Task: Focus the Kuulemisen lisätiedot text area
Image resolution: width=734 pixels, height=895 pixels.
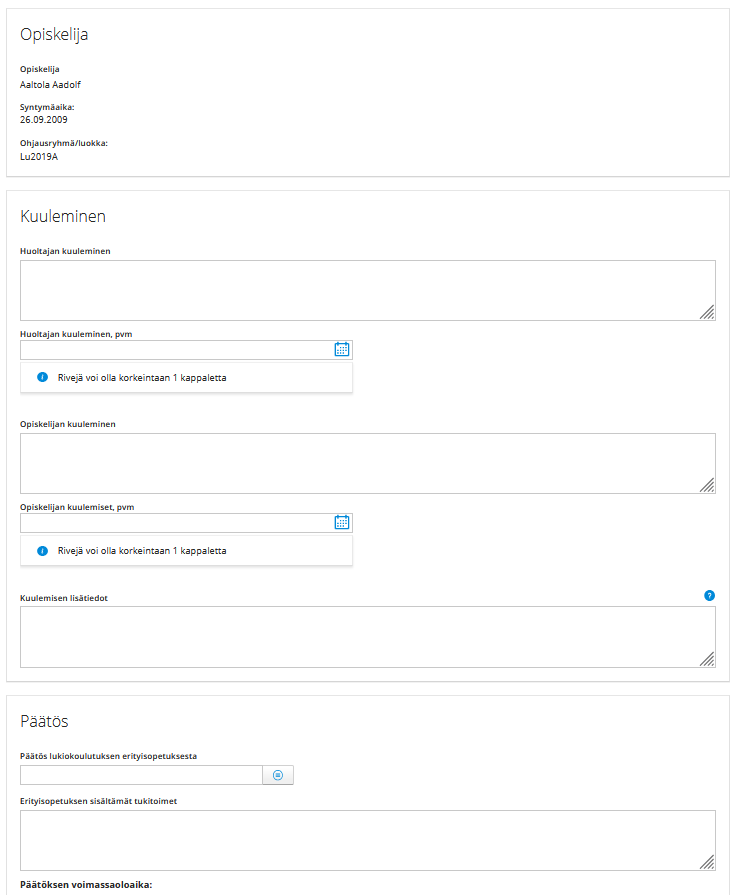Action: point(368,637)
